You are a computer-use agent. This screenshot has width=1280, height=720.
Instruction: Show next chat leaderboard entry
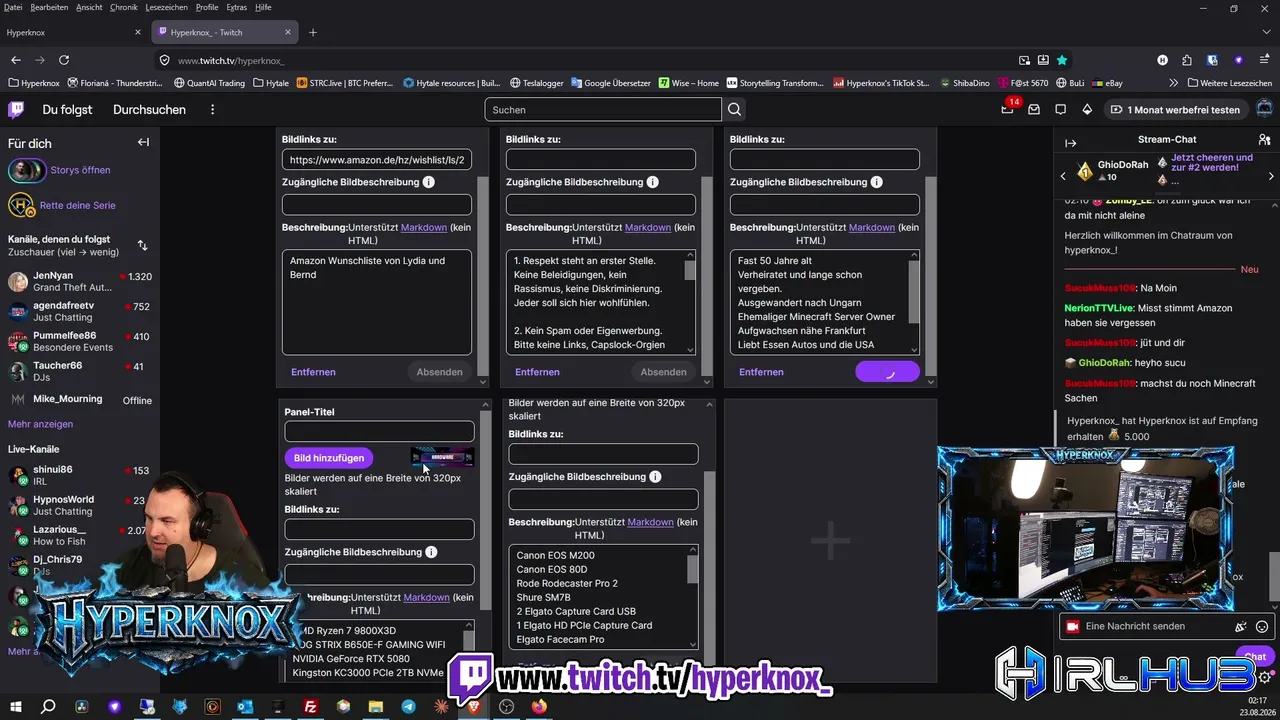click(x=1271, y=176)
